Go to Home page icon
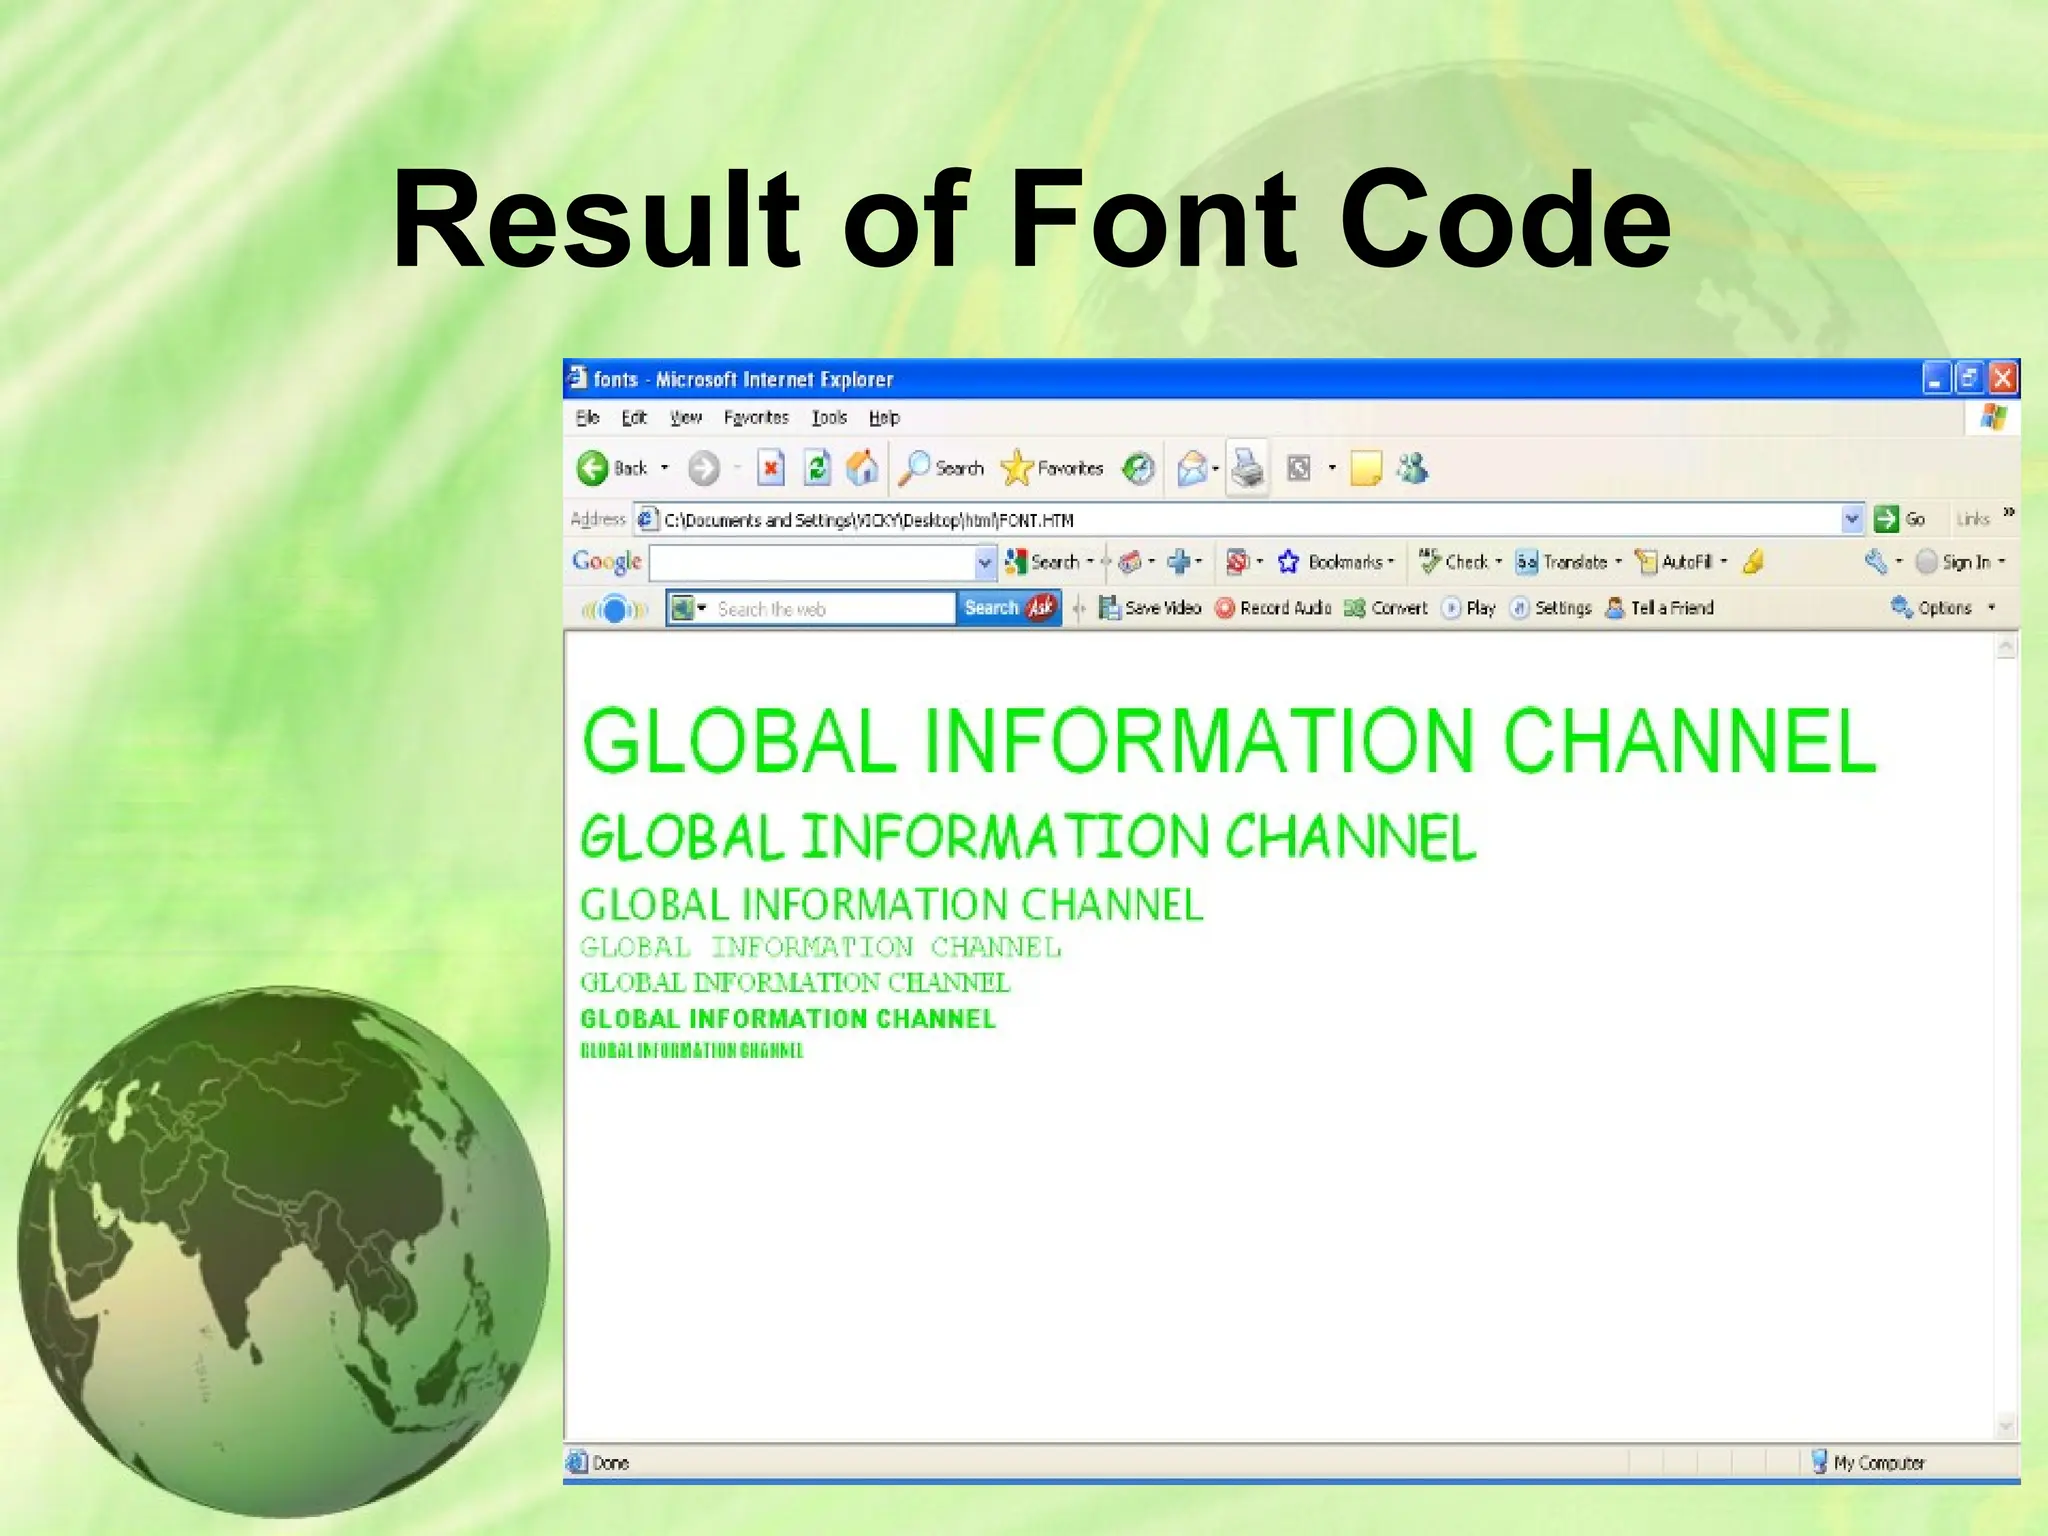The width and height of the screenshot is (2048, 1536). pyautogui.click(x=861, y=468)
